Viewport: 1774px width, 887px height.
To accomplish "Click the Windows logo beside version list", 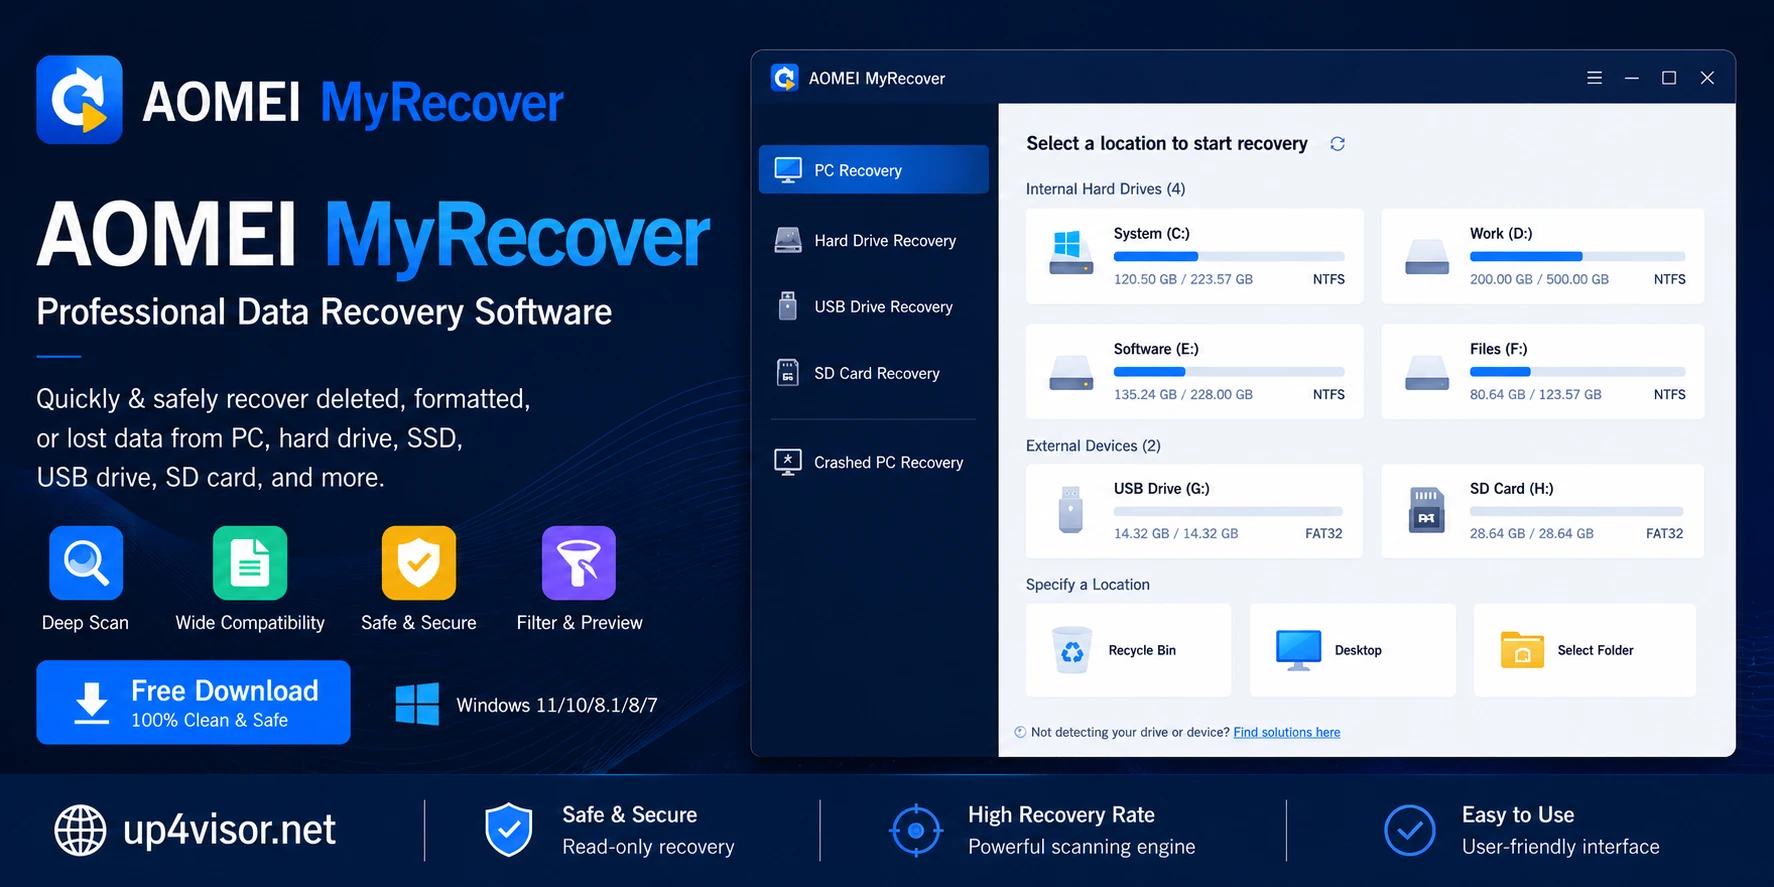I will click(417, 704).
